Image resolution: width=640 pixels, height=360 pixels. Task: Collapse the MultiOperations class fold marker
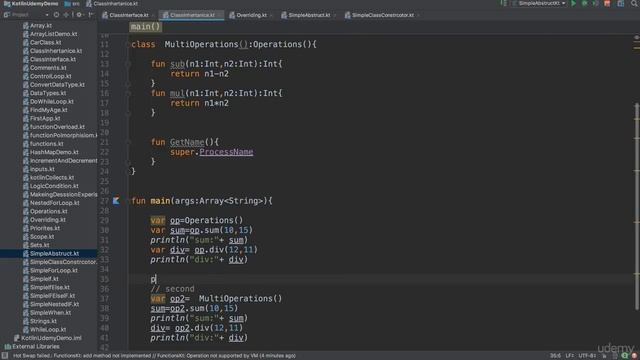tap(128, 44)
